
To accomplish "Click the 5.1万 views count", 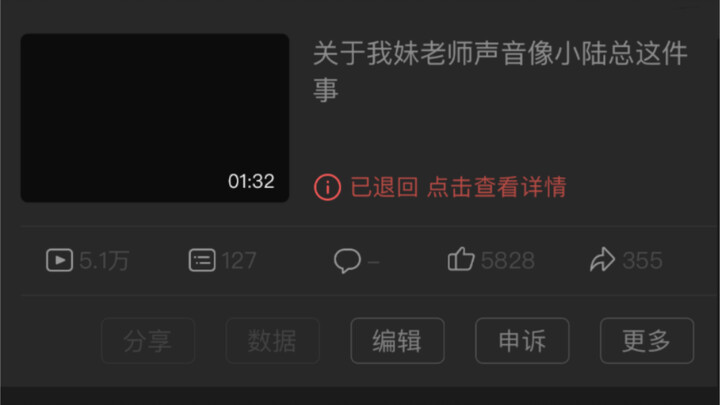I will tap(104, 261).
